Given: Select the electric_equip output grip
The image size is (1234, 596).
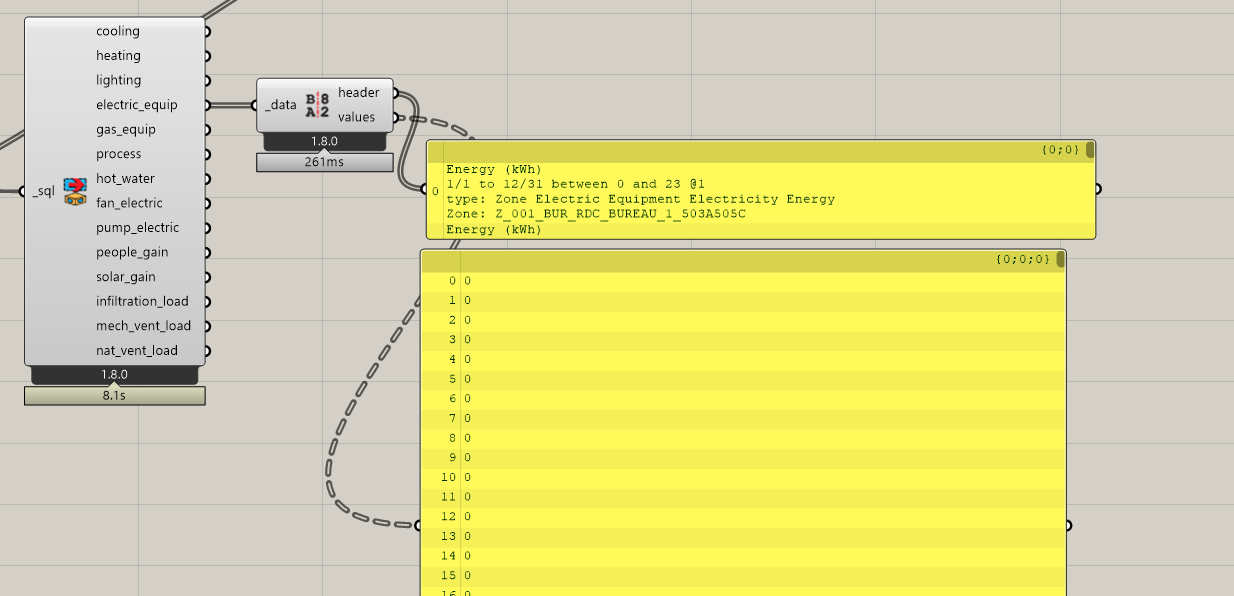Looking at the screenshot, I should [207, 105].
